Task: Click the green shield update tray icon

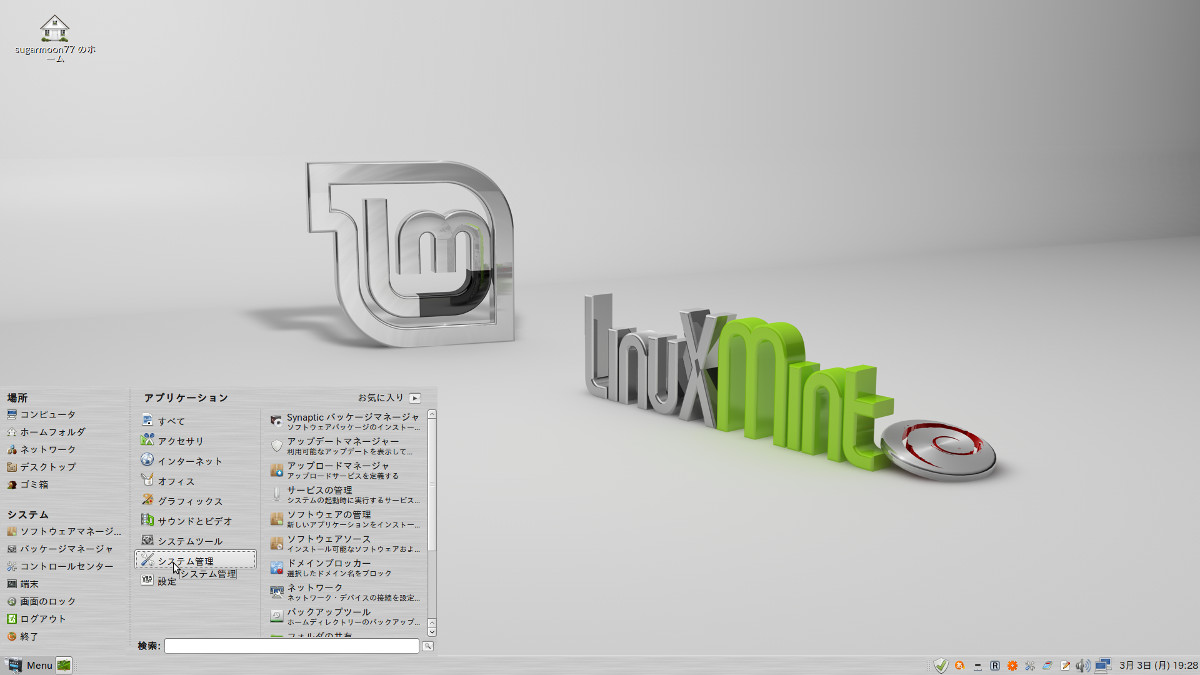Action: (940, 665)
